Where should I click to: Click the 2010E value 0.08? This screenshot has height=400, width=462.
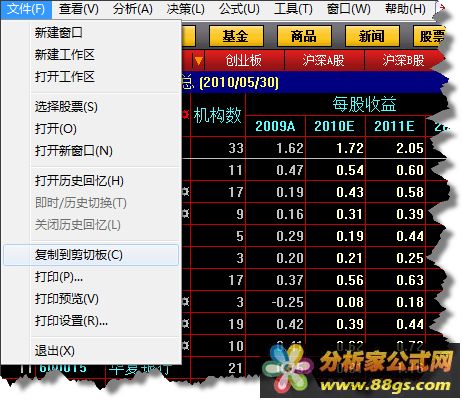pyautogui.click(x=350, y=302)
